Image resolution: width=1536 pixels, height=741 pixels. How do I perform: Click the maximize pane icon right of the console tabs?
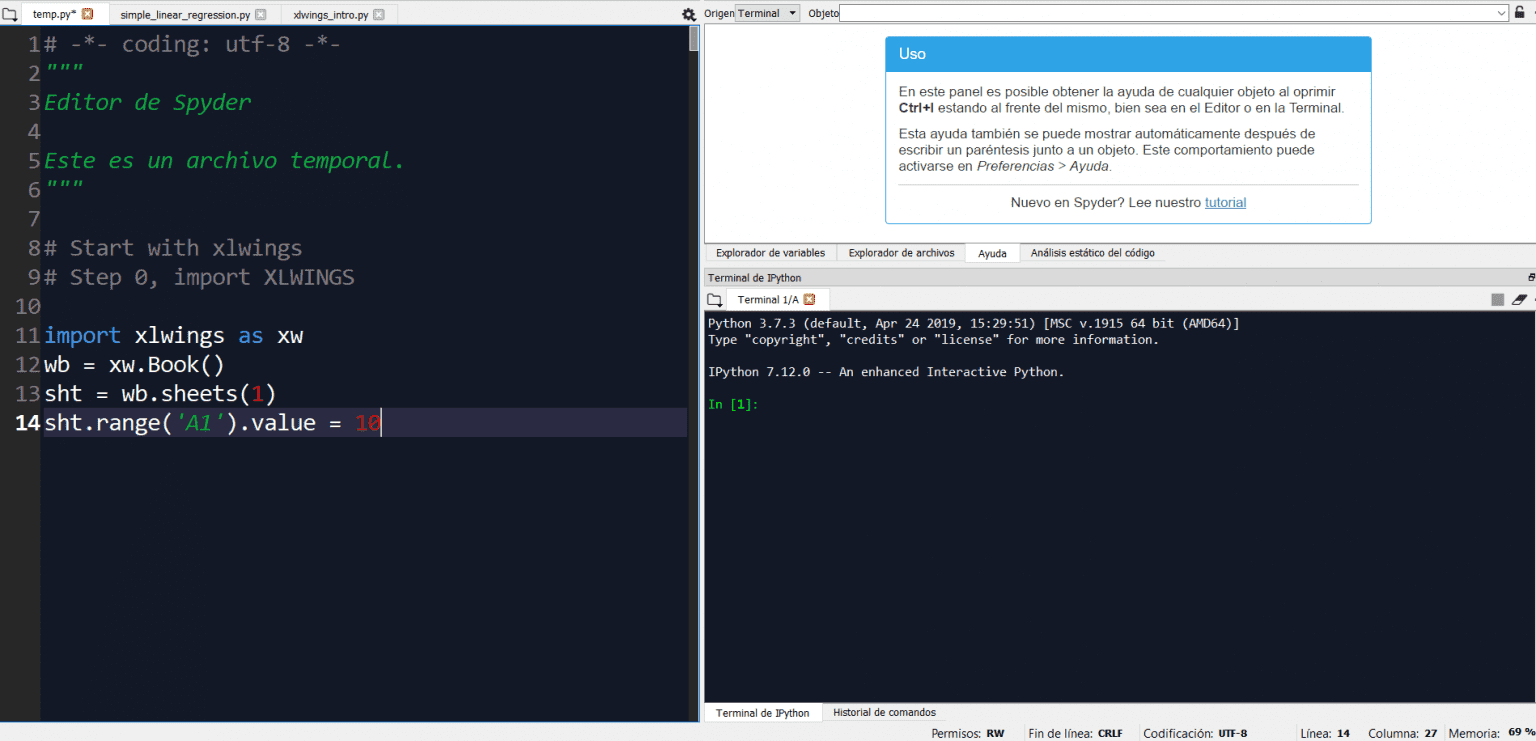(x=1497, y=299)
